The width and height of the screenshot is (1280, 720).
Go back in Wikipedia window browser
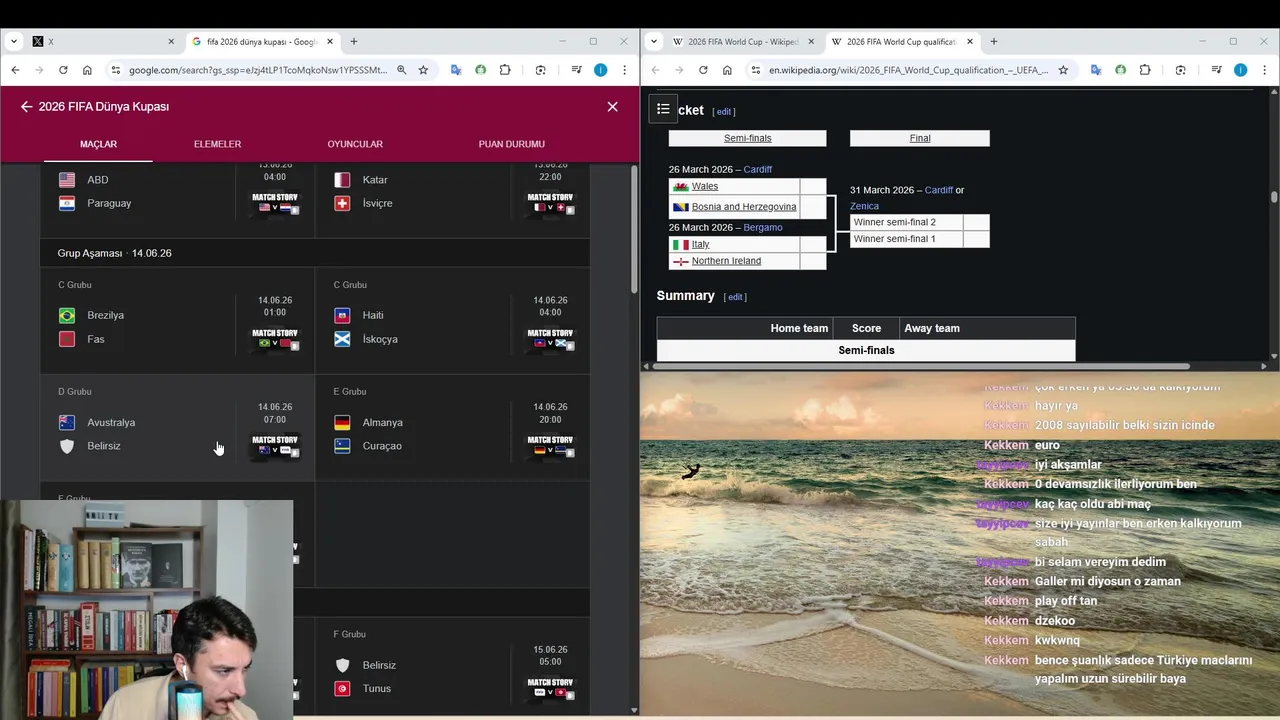[655, 70]
